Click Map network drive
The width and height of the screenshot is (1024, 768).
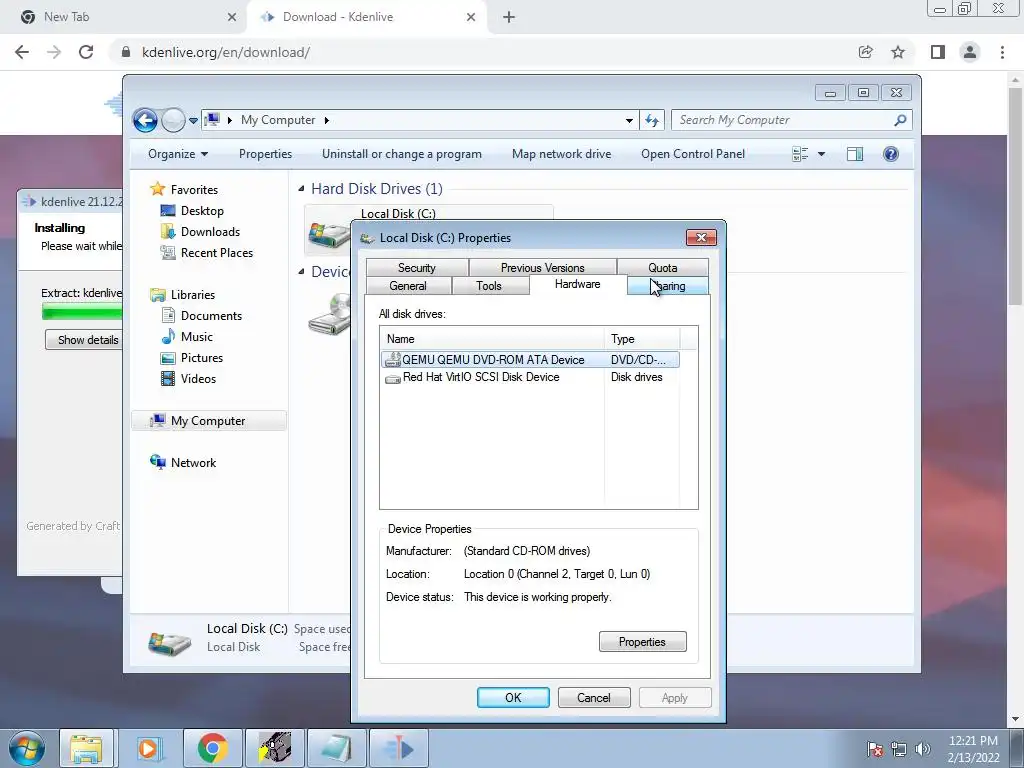pos(562,154)
